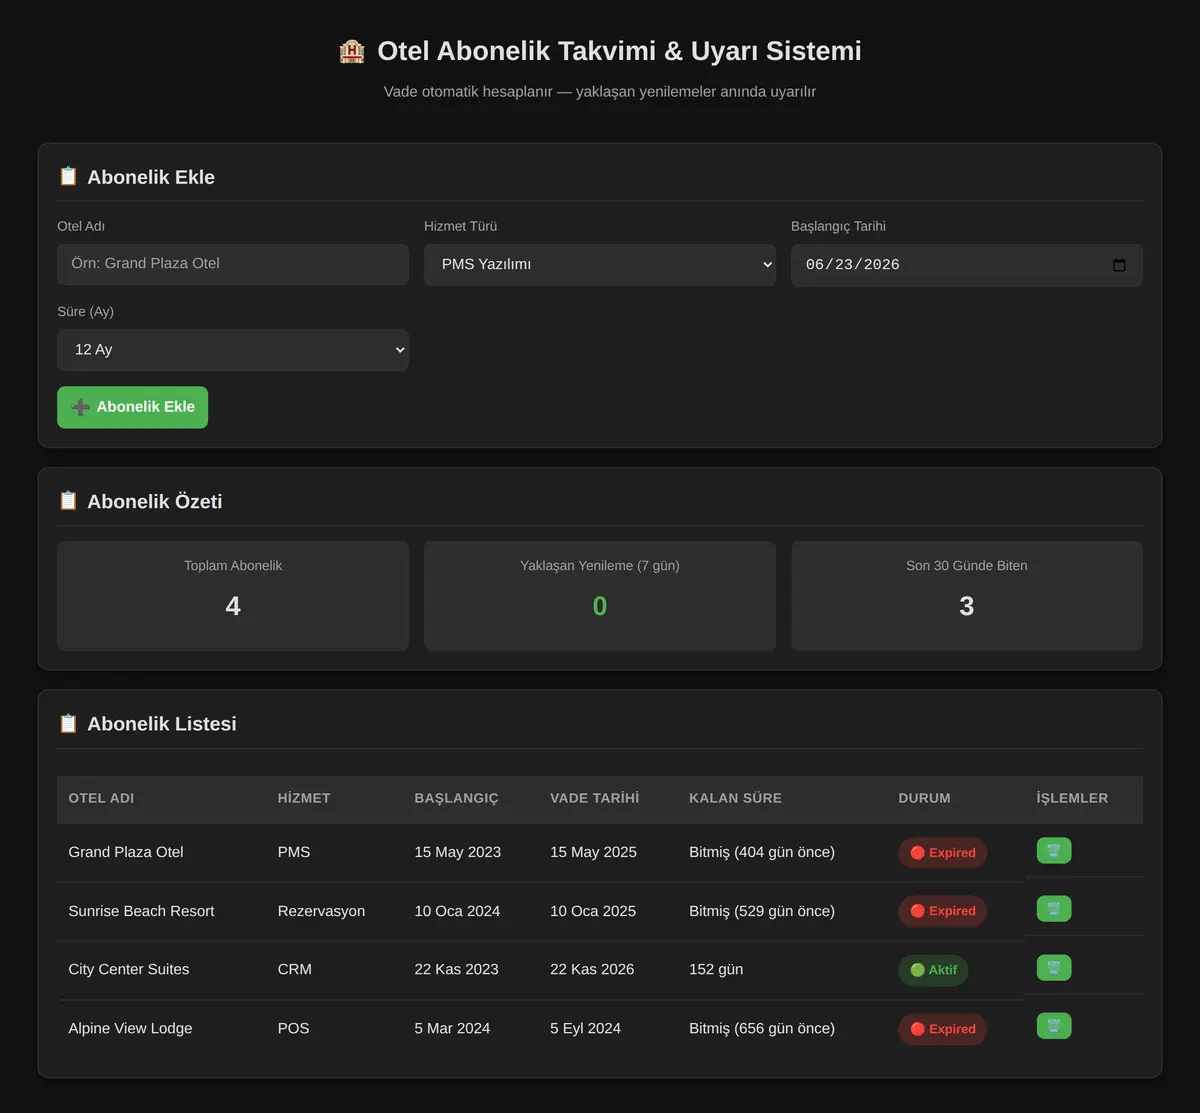Delete the City Center Suites subscription
Viewport: 1200px width, 1113px height.
point(1054,968)
